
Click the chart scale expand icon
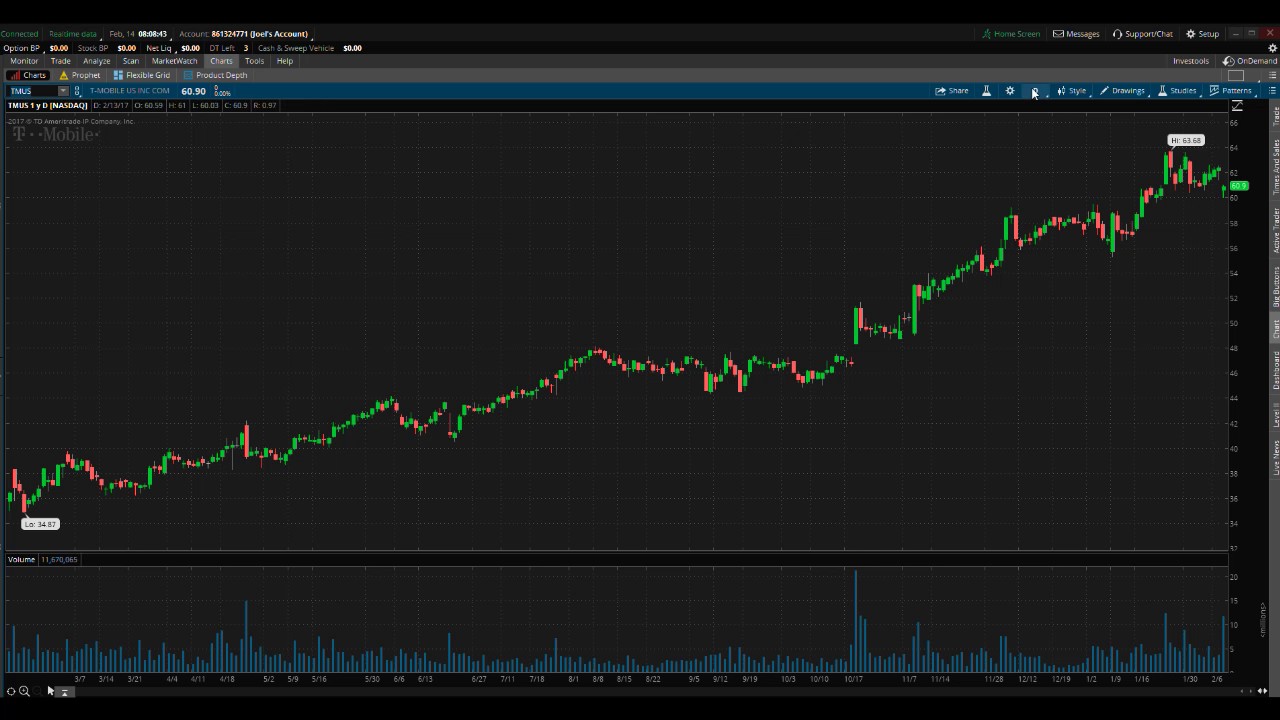click(x=1237, y=106)
